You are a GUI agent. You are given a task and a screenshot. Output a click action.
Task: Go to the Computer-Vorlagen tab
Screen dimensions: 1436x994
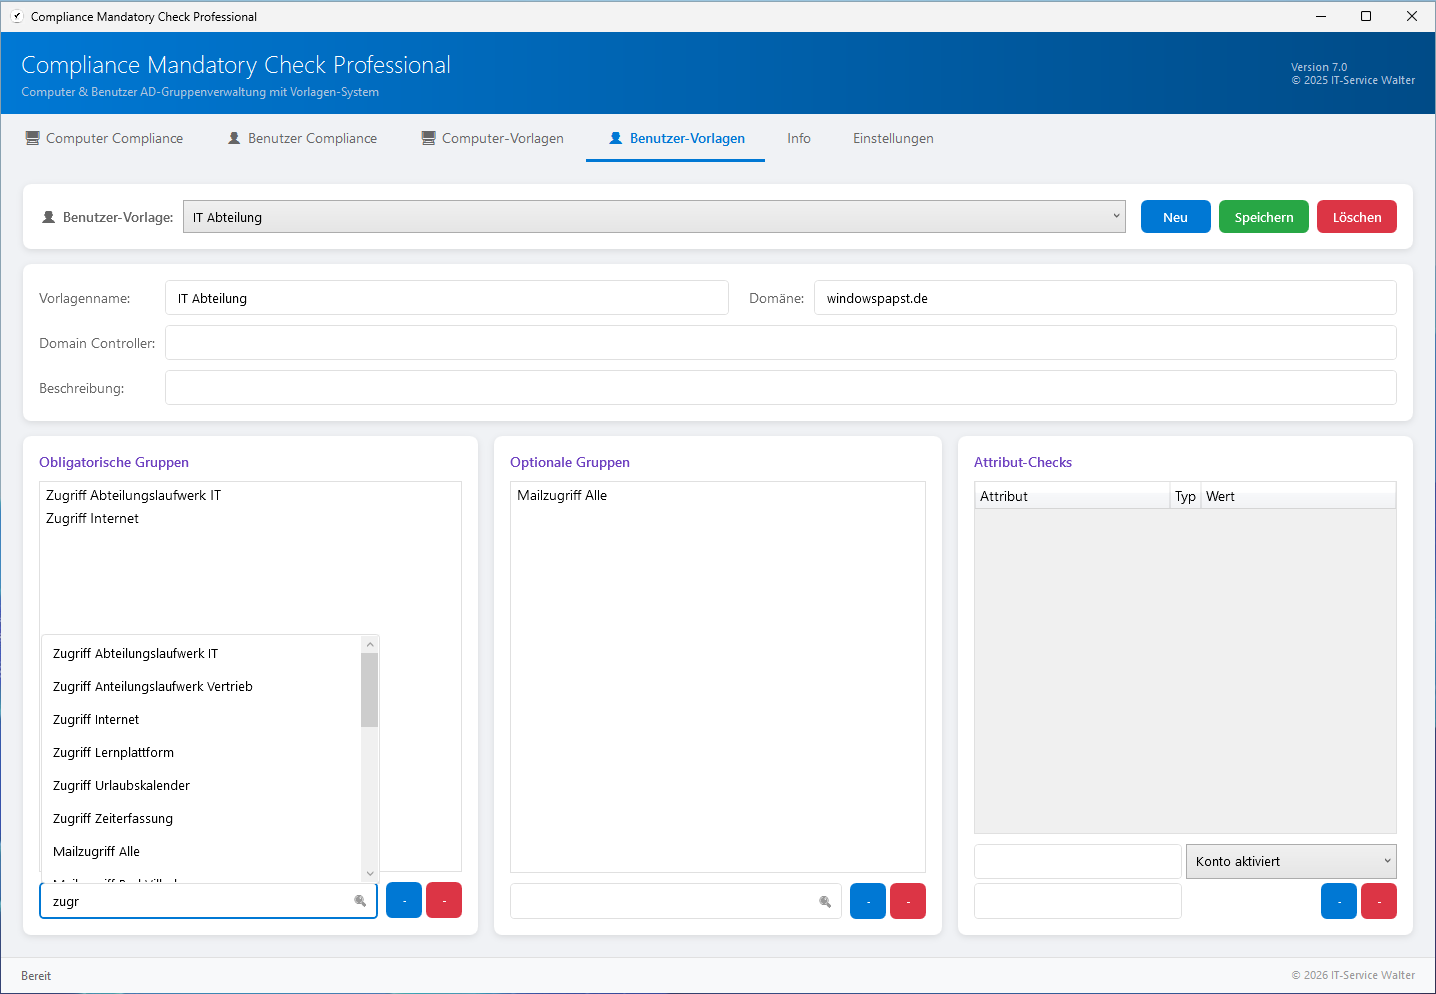492,138
